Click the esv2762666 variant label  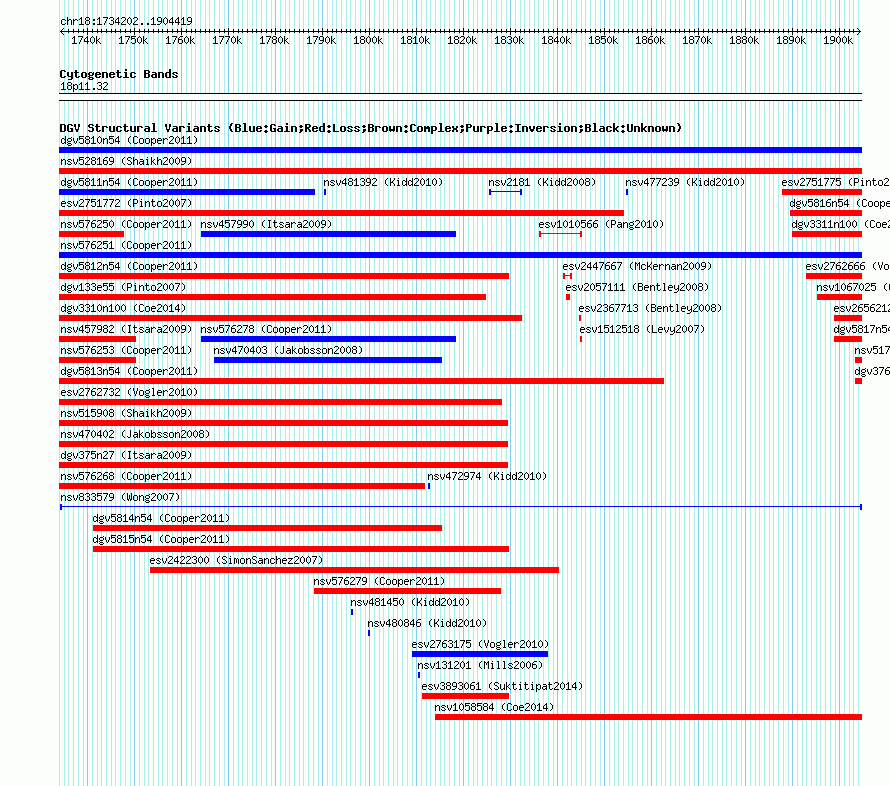pos(847,266)
